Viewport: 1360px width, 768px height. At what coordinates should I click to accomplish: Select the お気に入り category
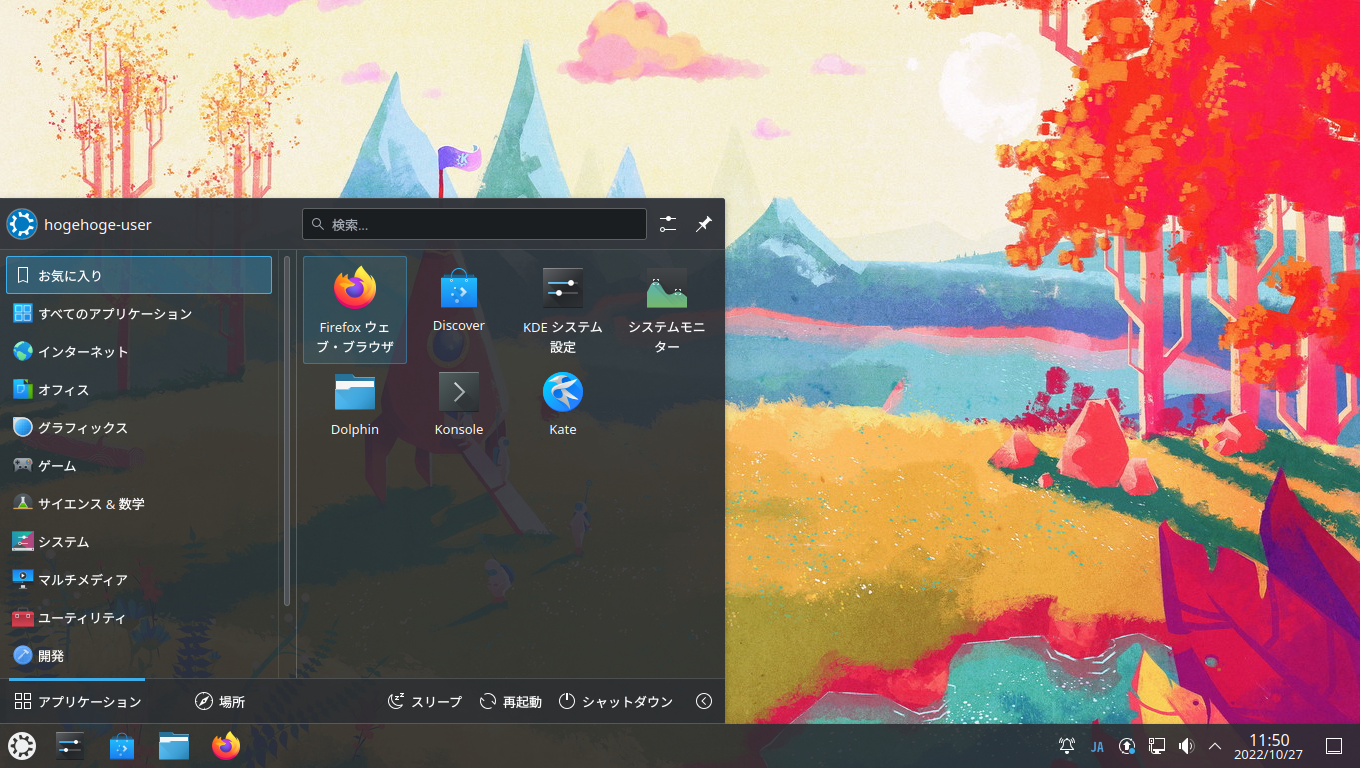point(139,275)
